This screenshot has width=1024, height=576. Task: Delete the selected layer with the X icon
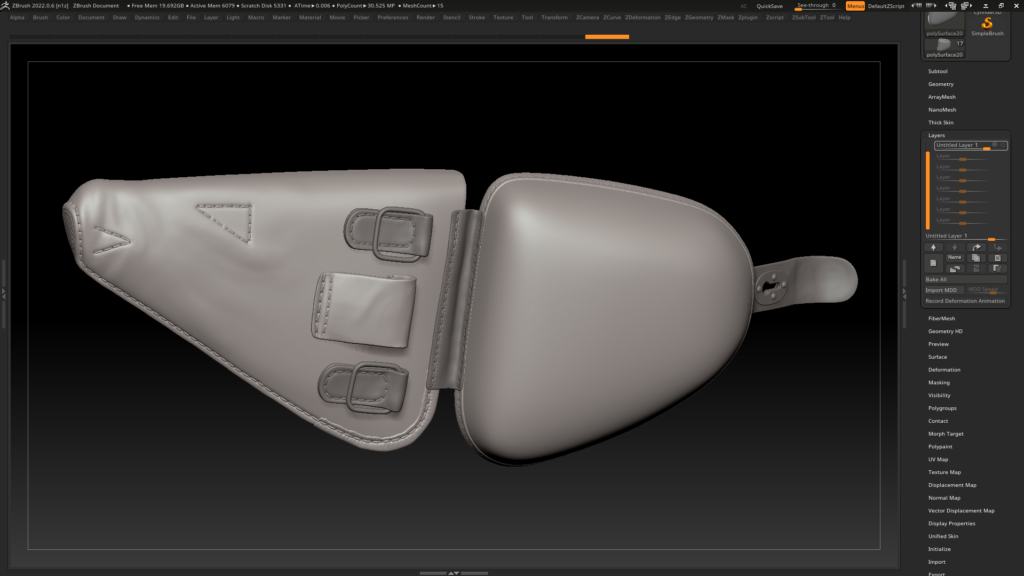tap(997, 258)
